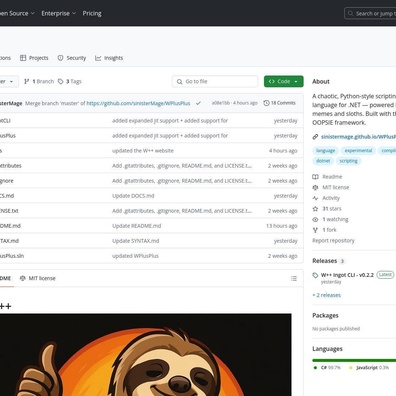
Task: Open the WPlusPlus GitHub URL in commit message
Action: 138,103
